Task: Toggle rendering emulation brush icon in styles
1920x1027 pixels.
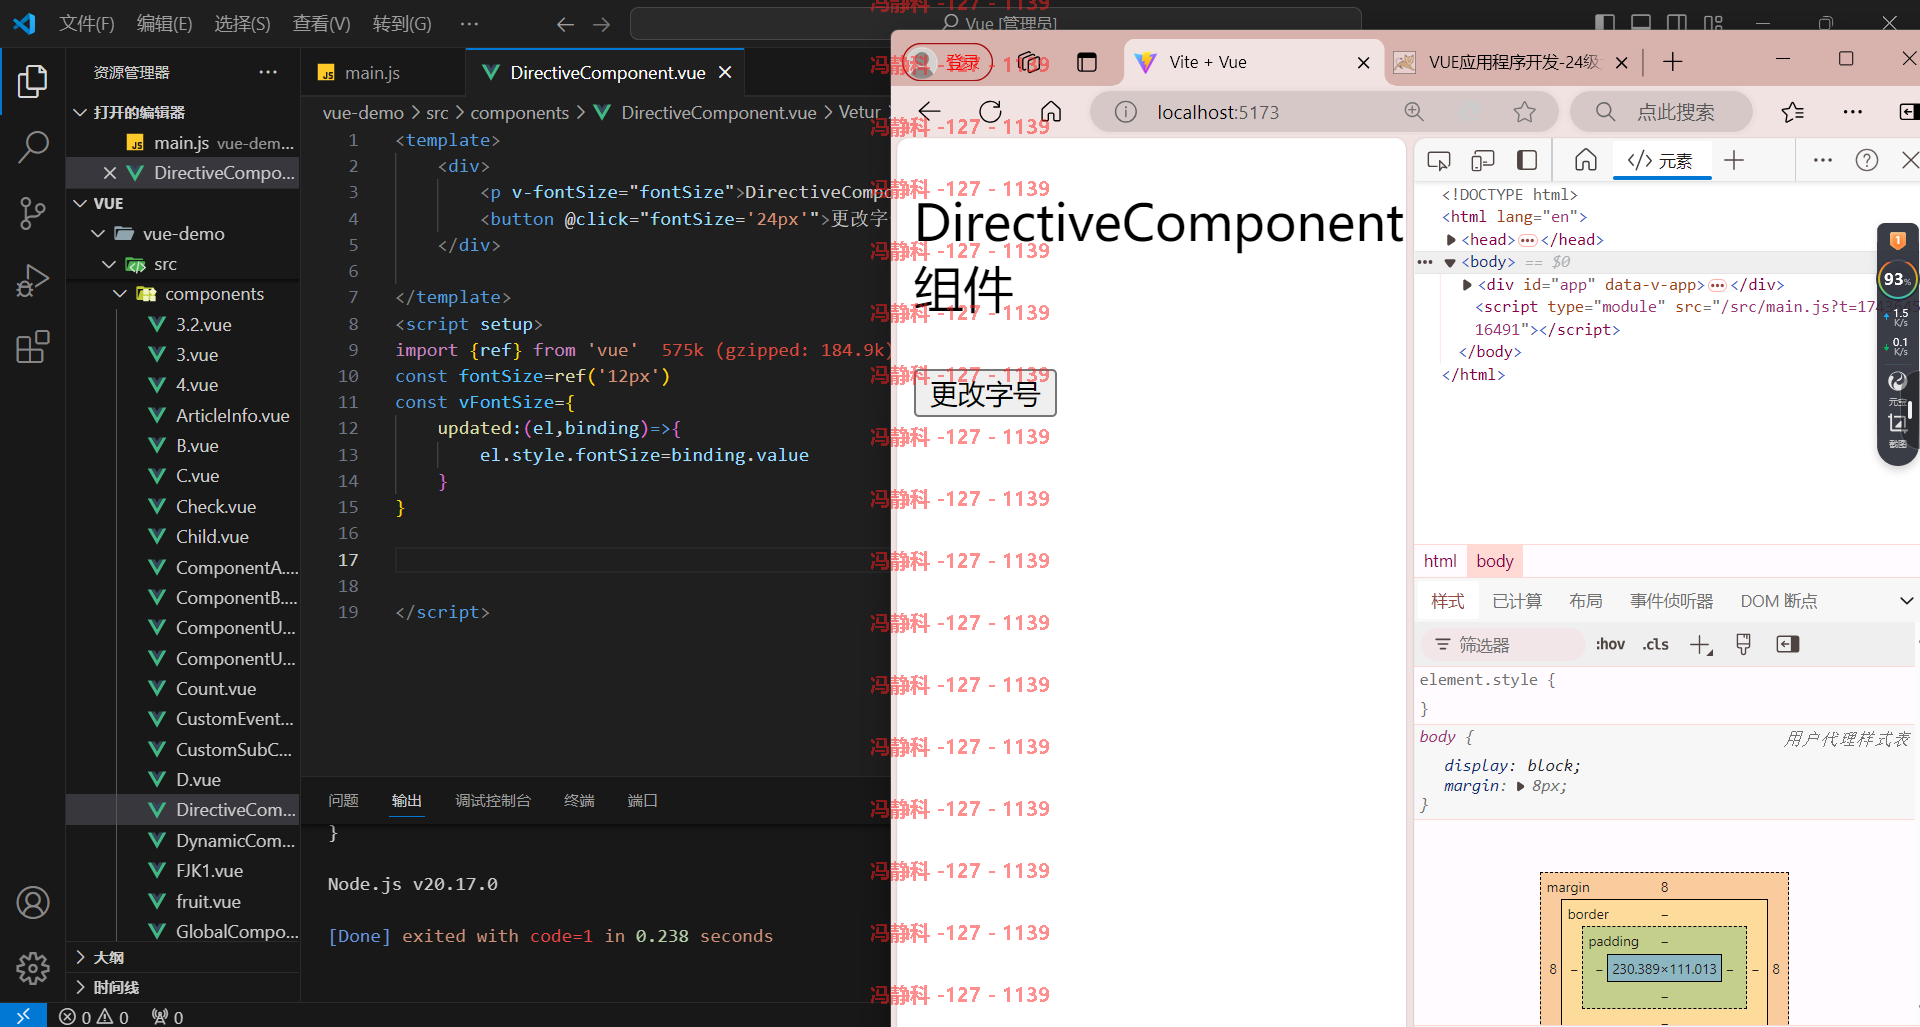Action: point(1744,645)
